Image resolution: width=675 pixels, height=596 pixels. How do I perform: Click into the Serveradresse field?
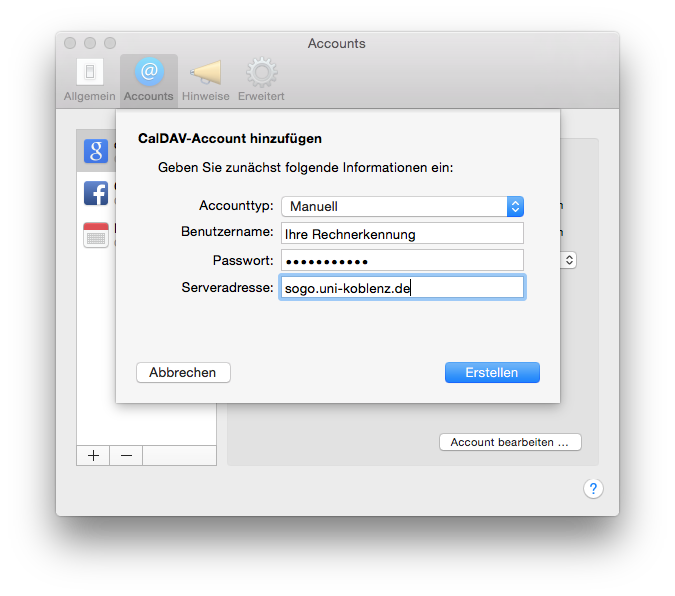[403, 287]
